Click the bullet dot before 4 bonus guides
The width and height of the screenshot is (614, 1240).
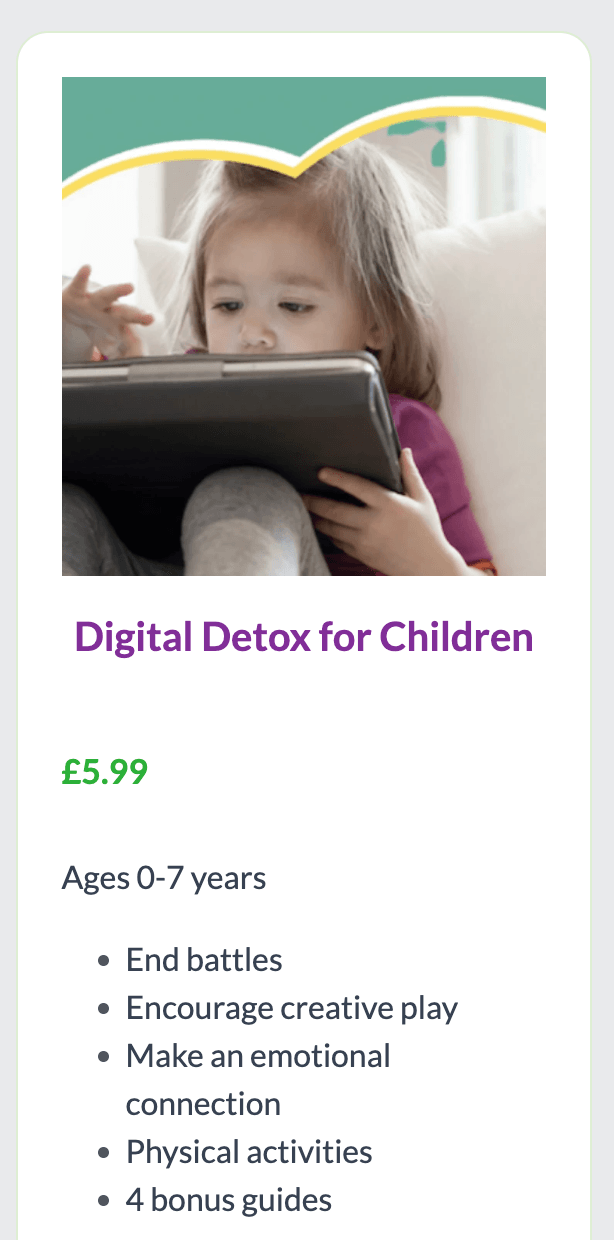pyautogui.click(x=104, y=1202)
